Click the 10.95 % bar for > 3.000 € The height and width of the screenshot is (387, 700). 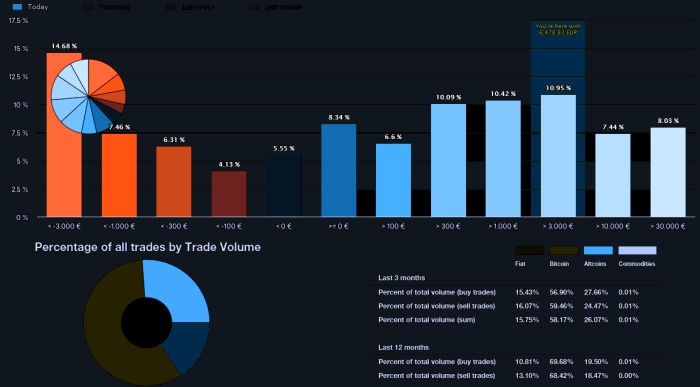[558, 156]
